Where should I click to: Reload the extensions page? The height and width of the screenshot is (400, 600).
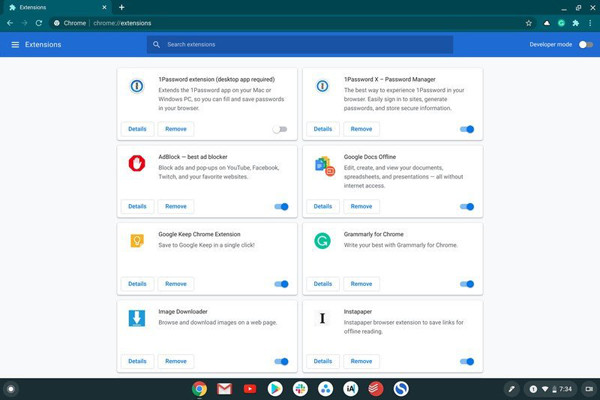(x=39, y=23)
